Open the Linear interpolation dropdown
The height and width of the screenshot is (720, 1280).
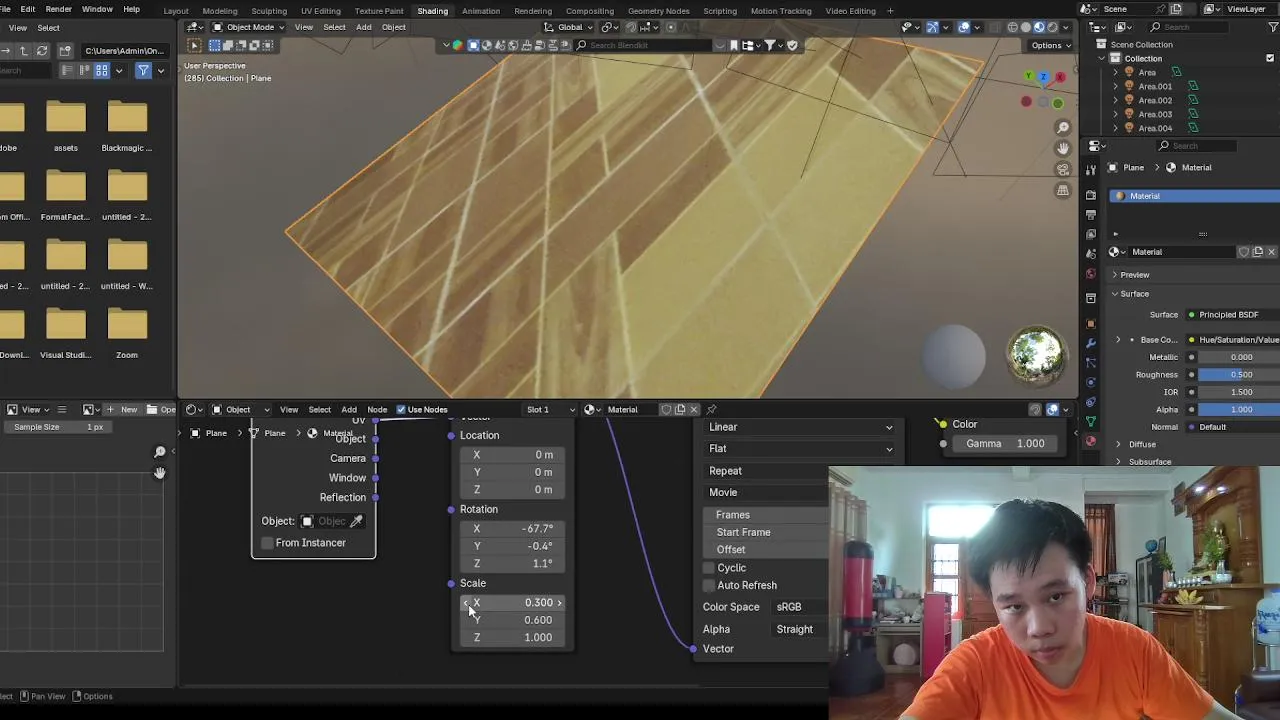click(799, 427)
